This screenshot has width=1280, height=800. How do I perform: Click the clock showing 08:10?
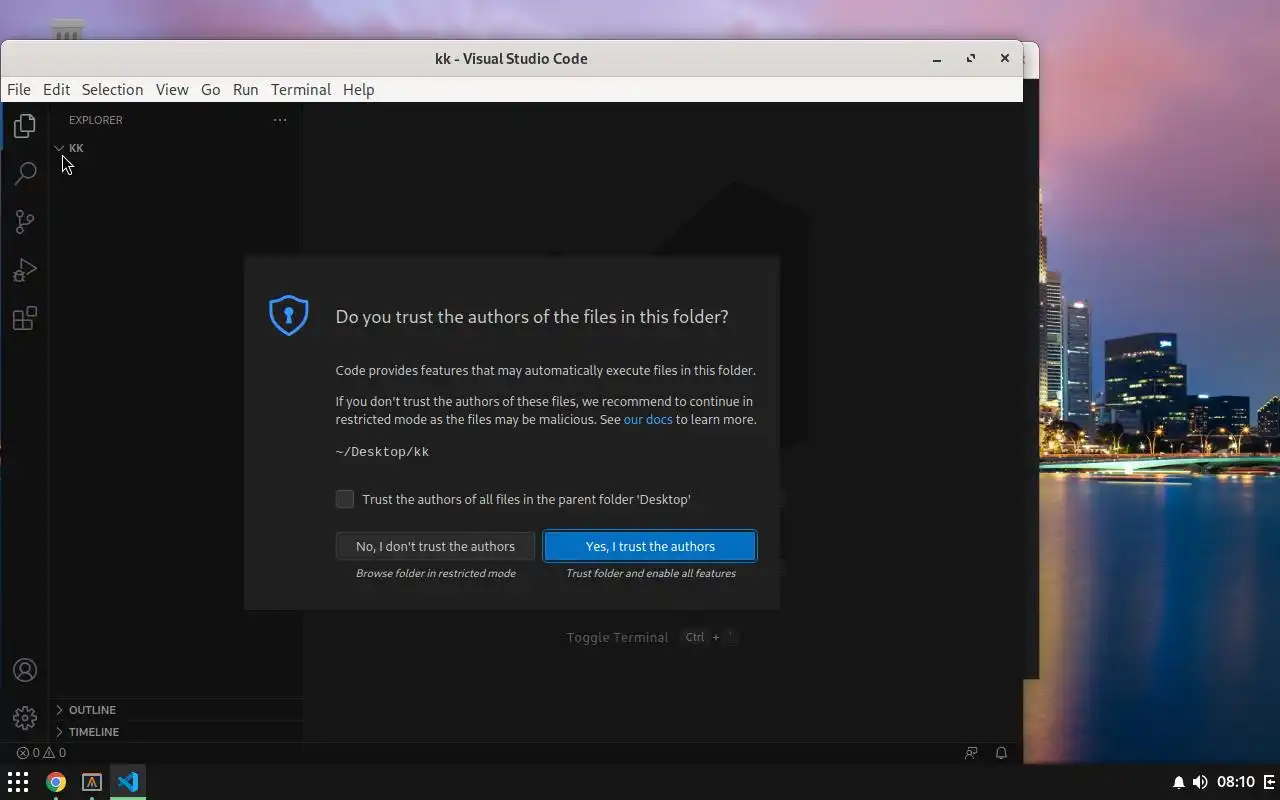pos(1236,782)
